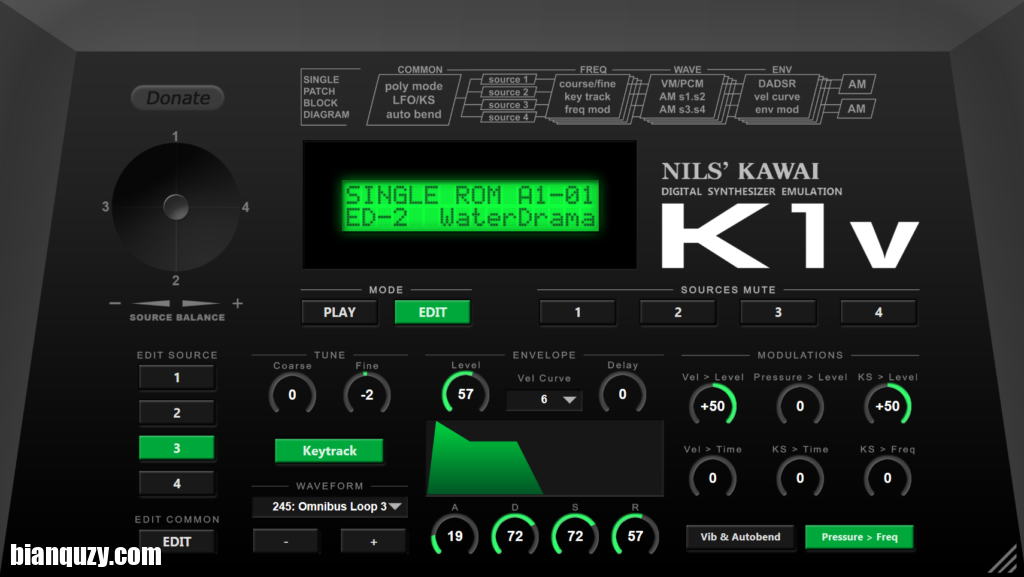Viewport: 1024px width, 577px height.
Task: Mute source 4
Action: click(x=878, y=312)
